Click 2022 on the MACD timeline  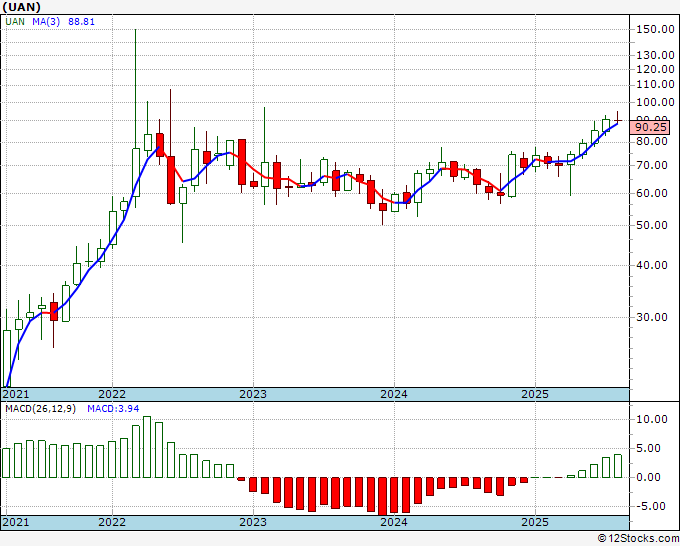tap(112, 522)
